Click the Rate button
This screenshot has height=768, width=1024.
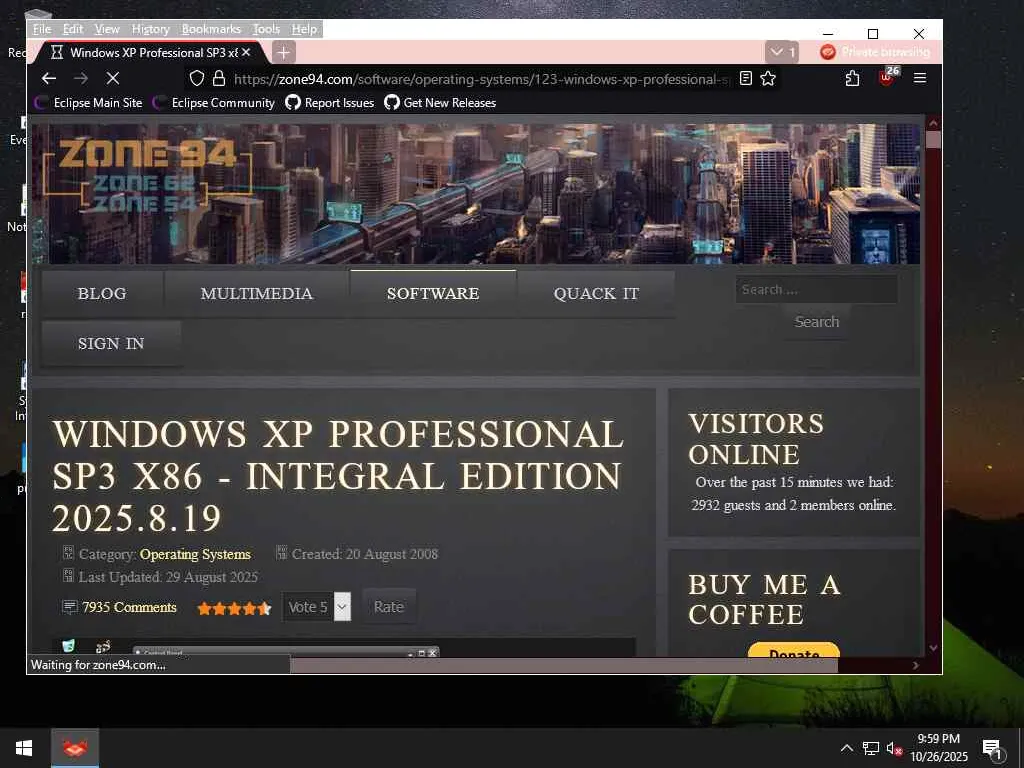click(x=389, y=607)
